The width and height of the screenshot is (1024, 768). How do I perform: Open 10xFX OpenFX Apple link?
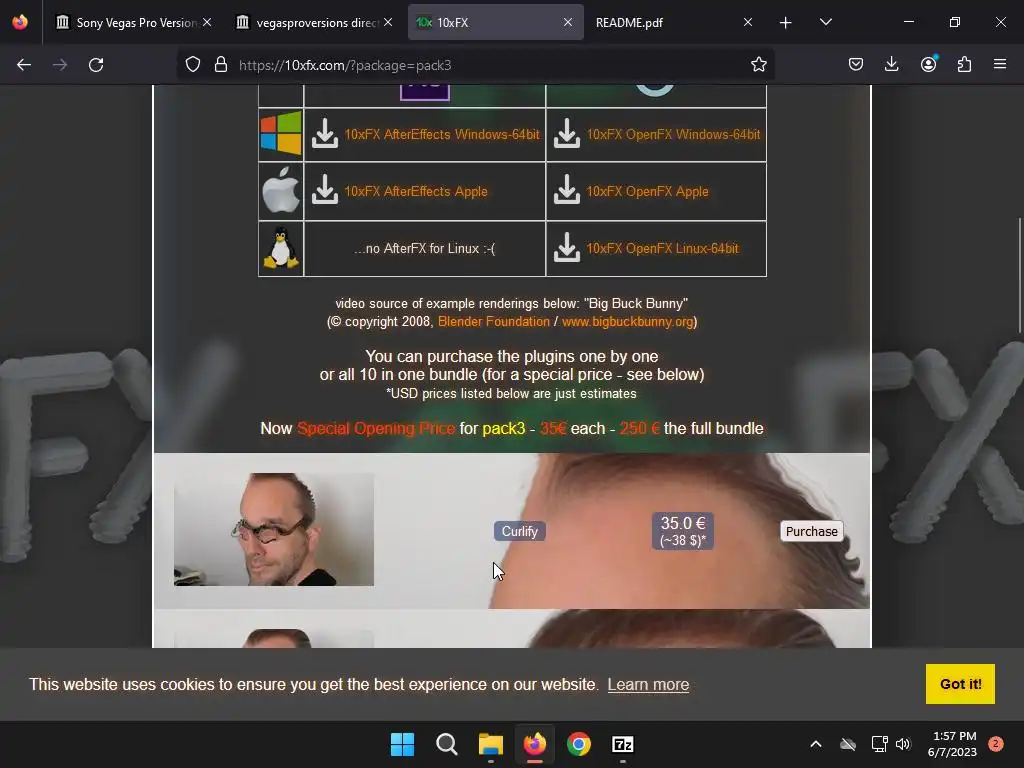point(647,191)
